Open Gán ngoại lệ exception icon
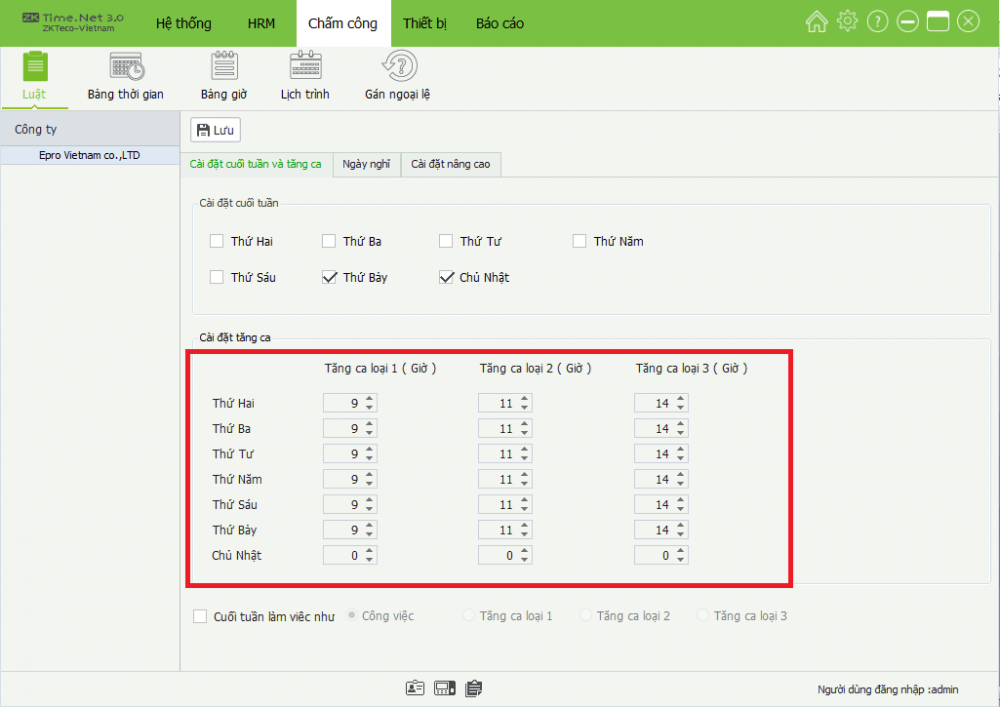 tap(397, 68)
